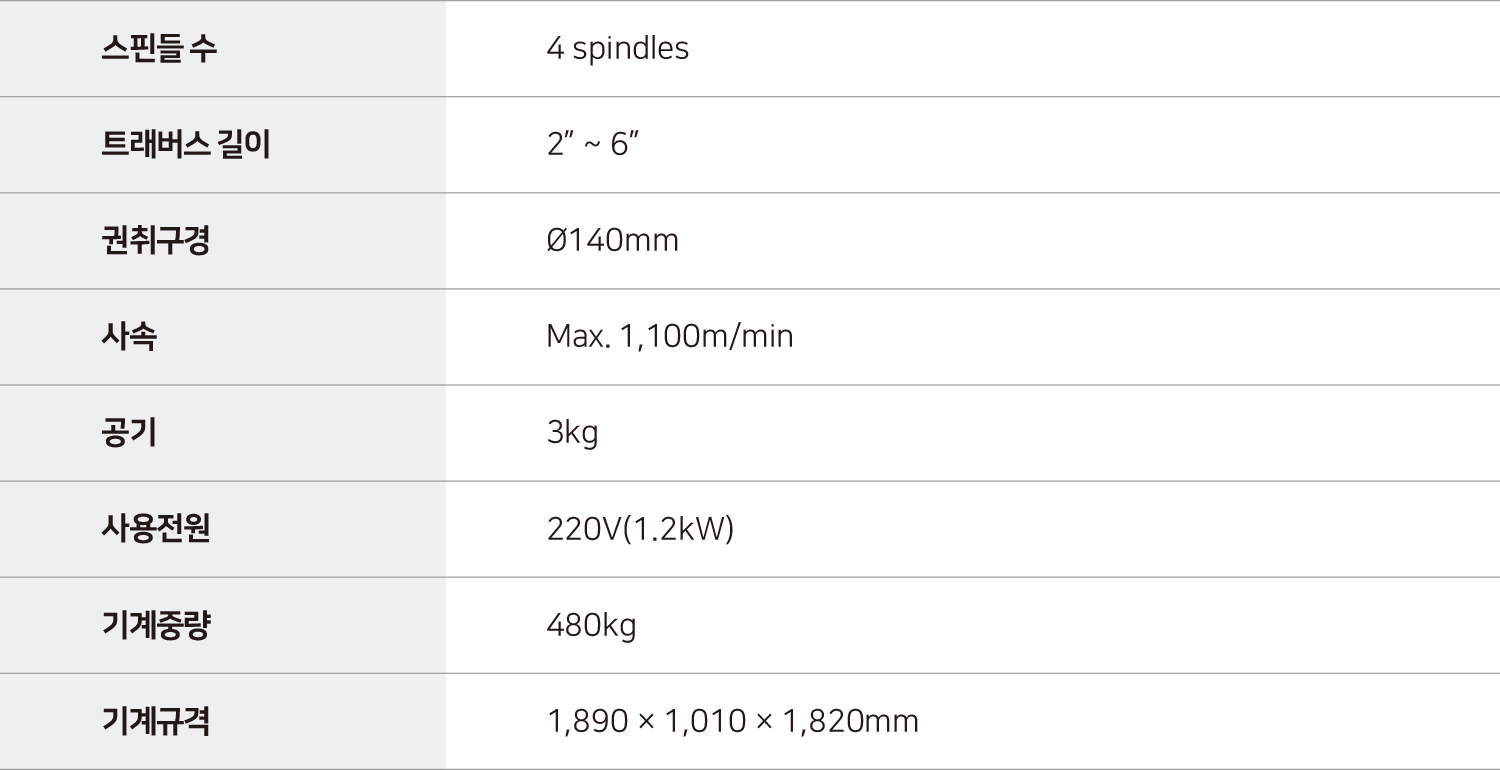1500x770 pixels.
Task: Select the 3kg value text
Action: [573, 434]
